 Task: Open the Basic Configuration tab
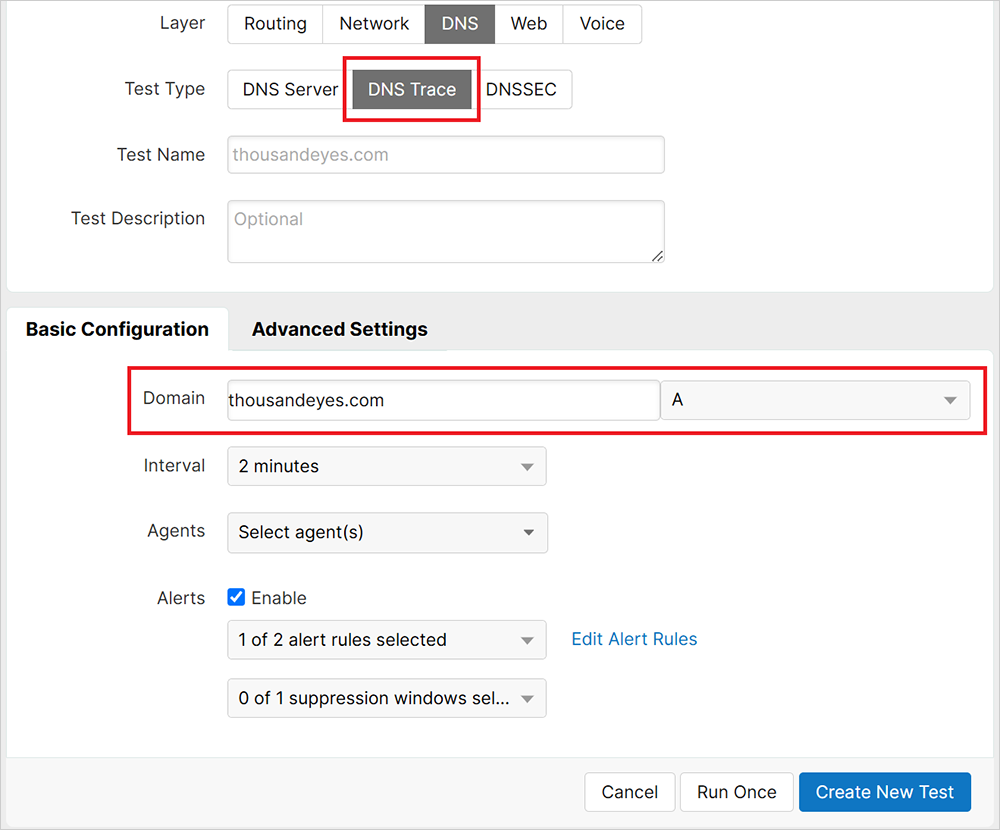pos(117,329)
